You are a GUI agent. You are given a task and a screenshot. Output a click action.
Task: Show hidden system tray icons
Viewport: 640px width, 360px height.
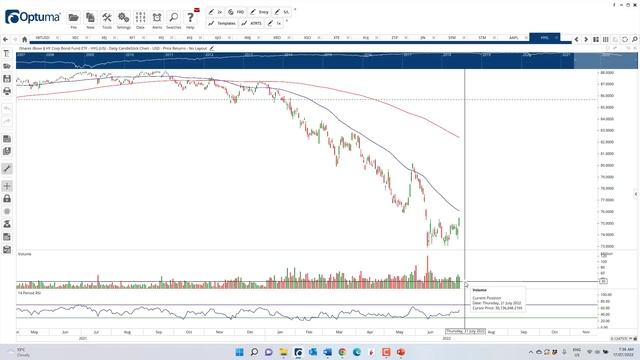tap(531, 352)
